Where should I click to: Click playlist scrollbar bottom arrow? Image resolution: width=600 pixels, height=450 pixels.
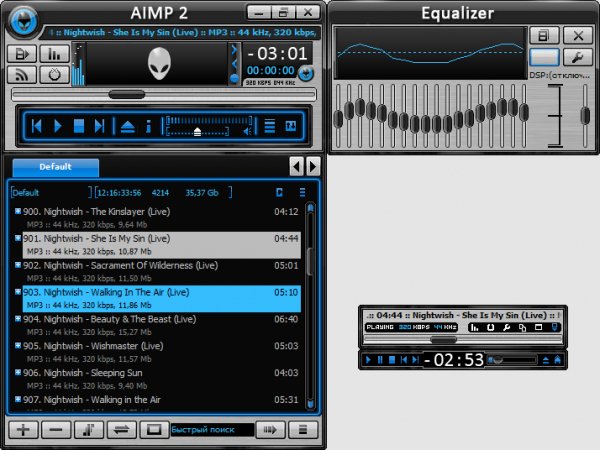pos(310,404)
